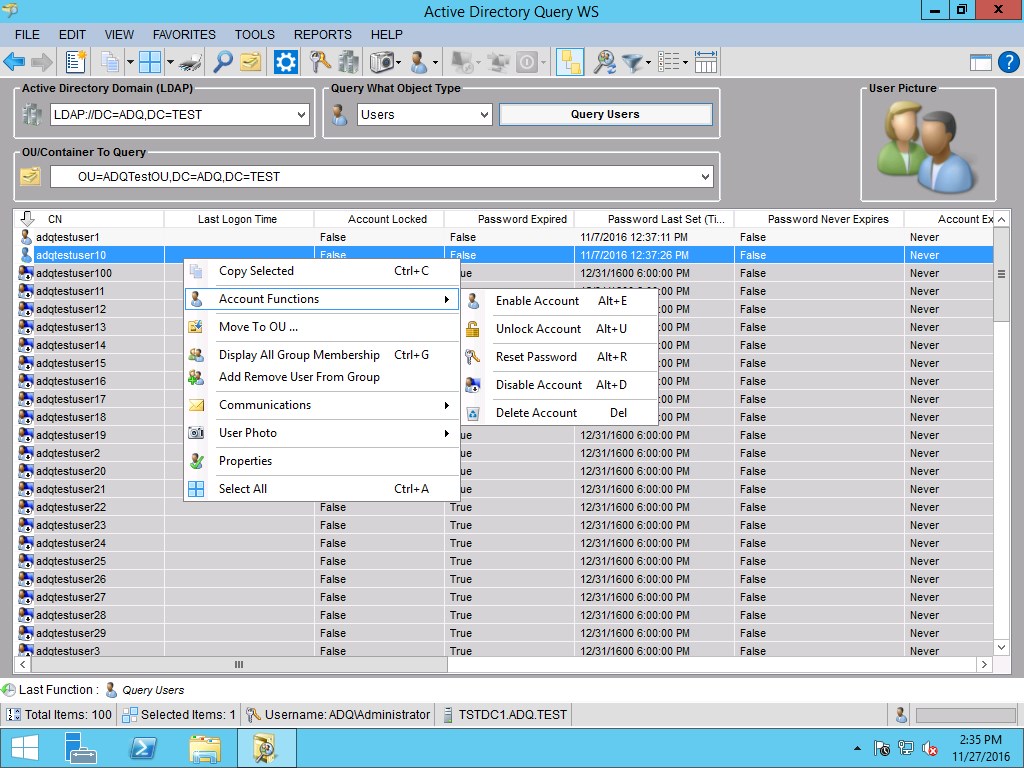Open the HELP menu
1024x768 pixels.
click(x=387, y=35)
